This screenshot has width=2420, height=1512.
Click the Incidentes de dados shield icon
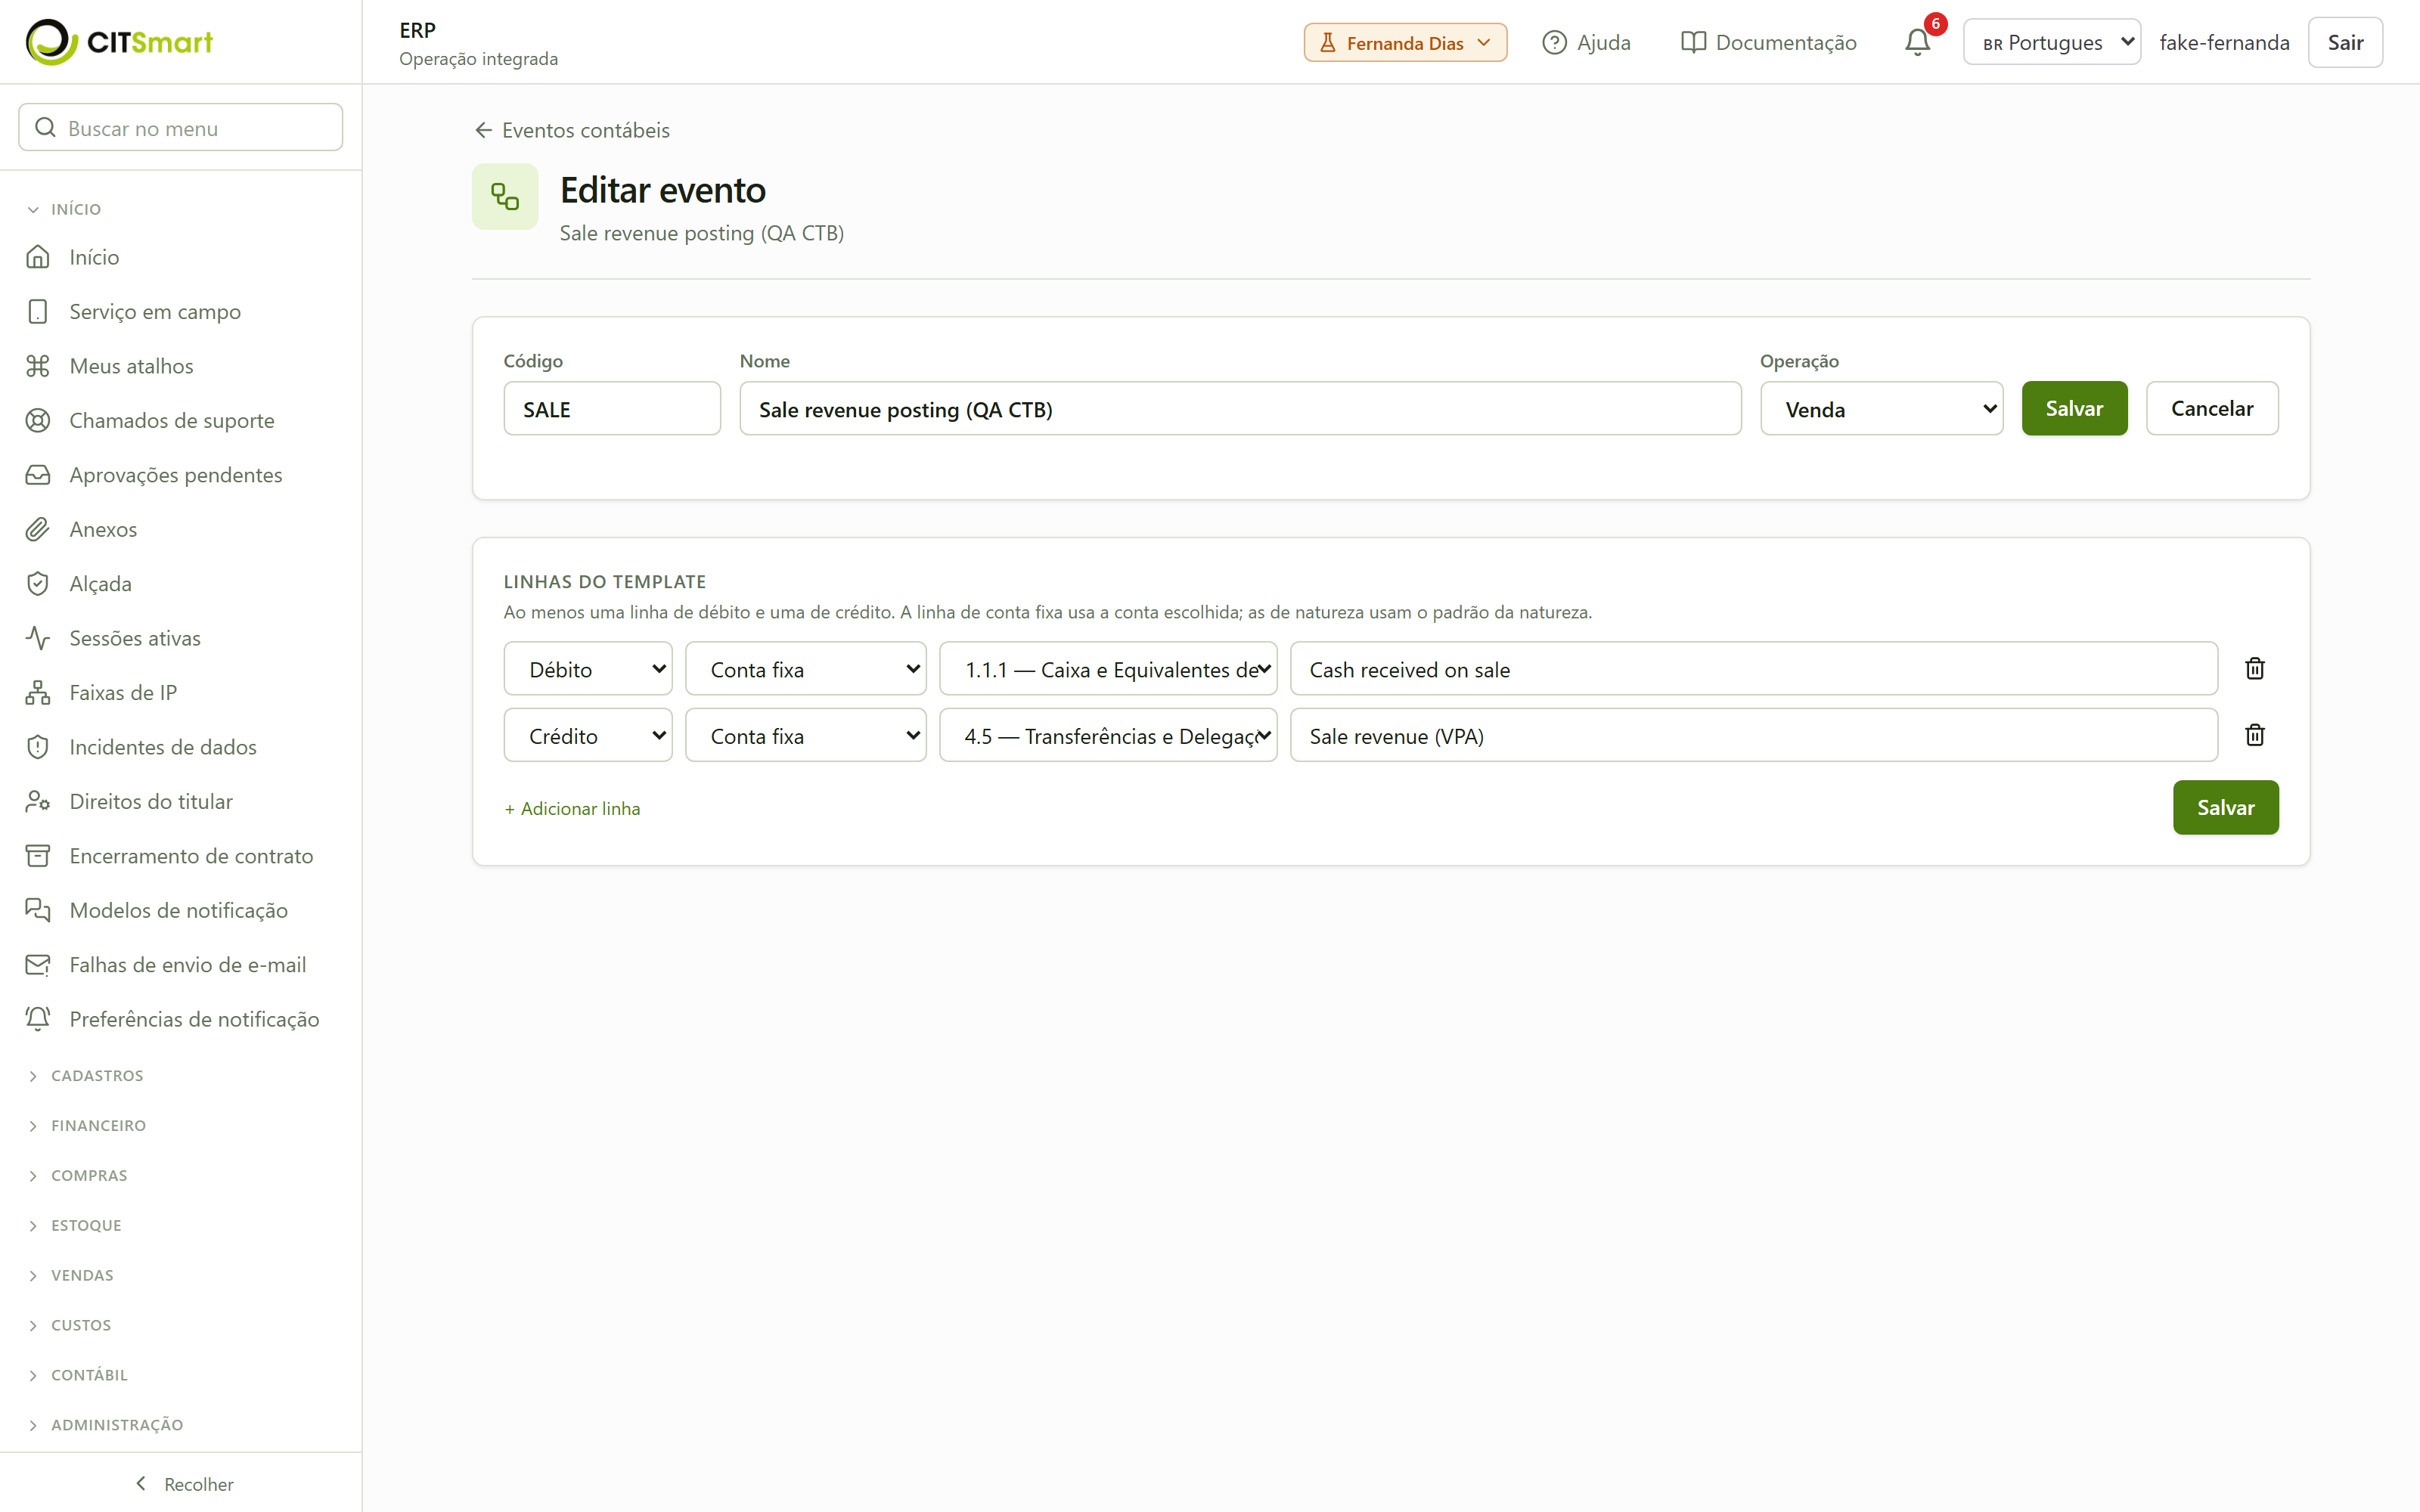[38, 747]
